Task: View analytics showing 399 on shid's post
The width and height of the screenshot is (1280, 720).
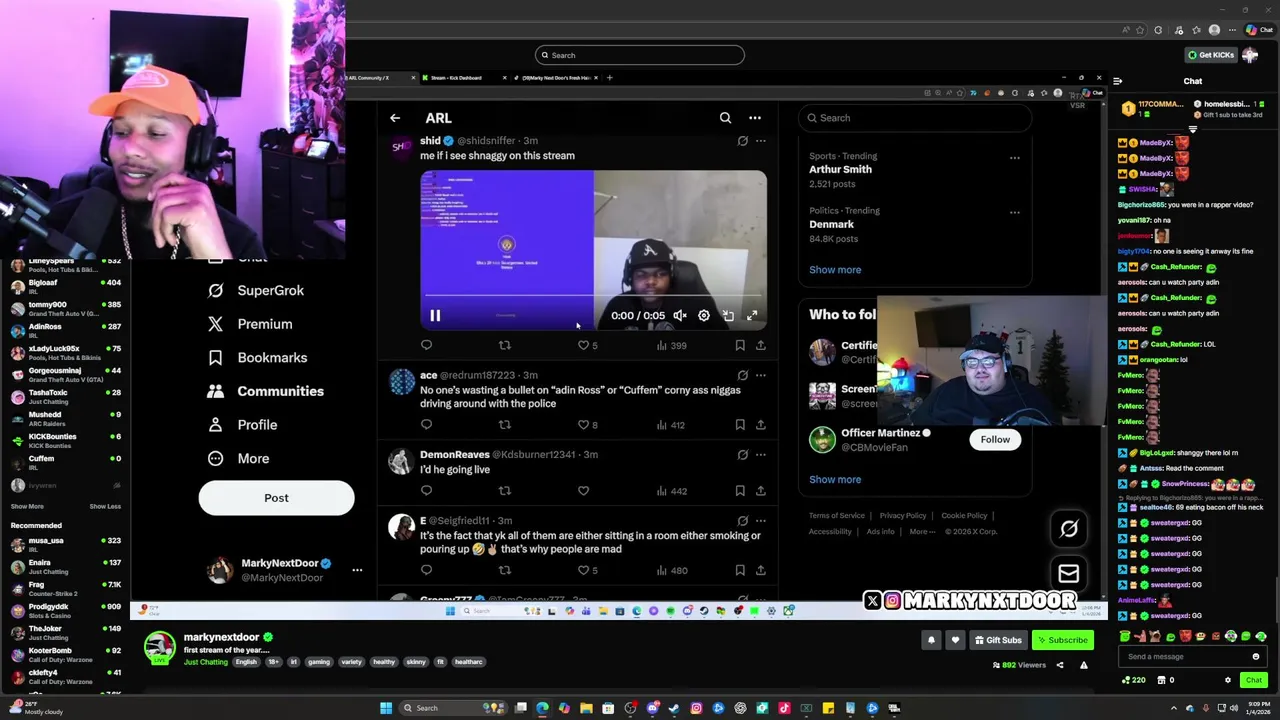Action: point(671,345)
